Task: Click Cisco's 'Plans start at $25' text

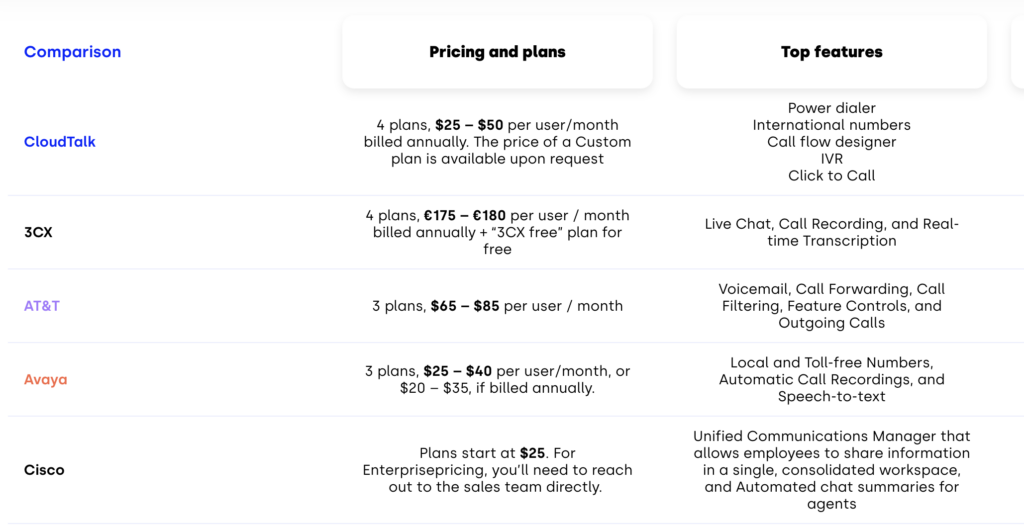Action: coord(497,453)
